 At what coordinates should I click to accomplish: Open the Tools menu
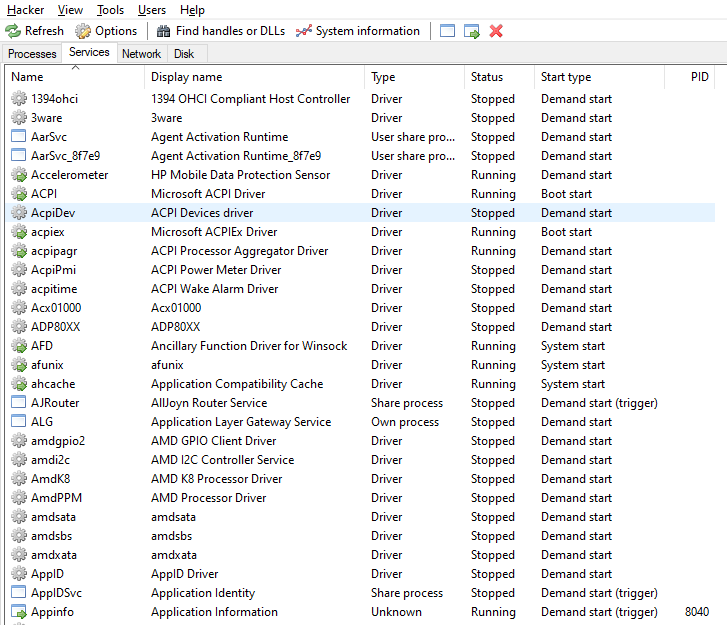point(110,9)
